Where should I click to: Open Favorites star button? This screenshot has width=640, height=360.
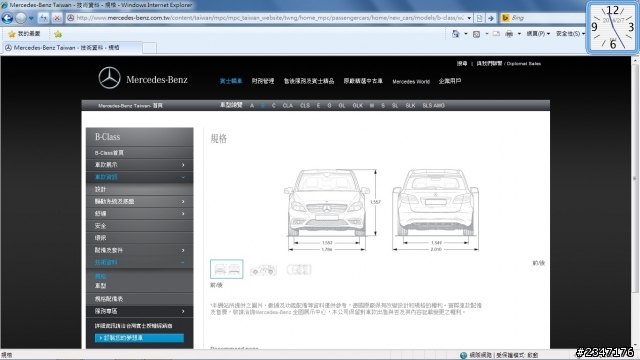pyautogui.click(x=24, y=34)
